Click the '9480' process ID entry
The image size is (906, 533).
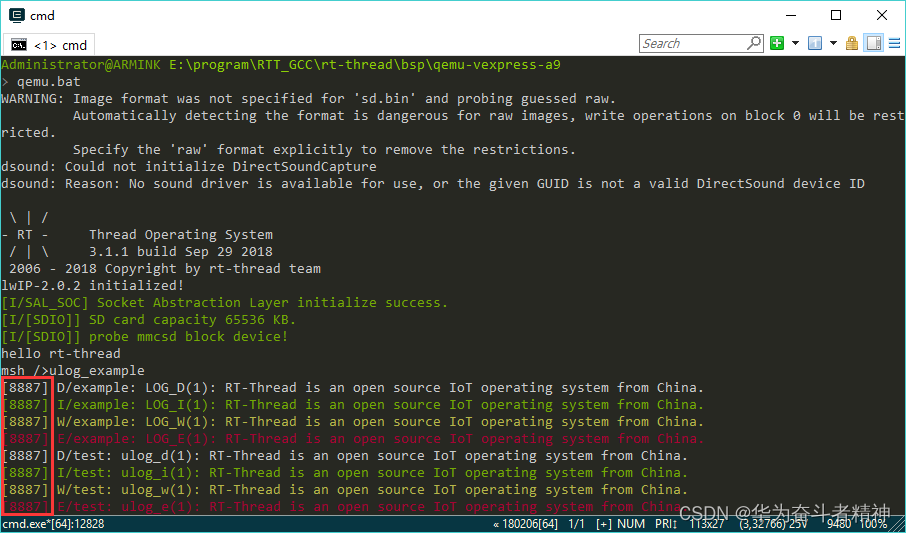point(838,524)
